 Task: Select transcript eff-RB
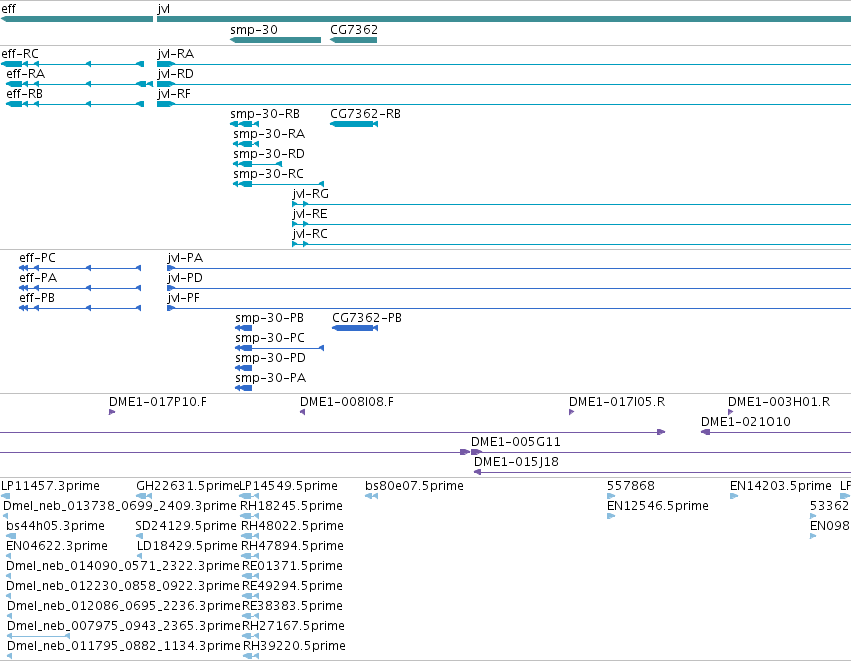tap(75, 104)
